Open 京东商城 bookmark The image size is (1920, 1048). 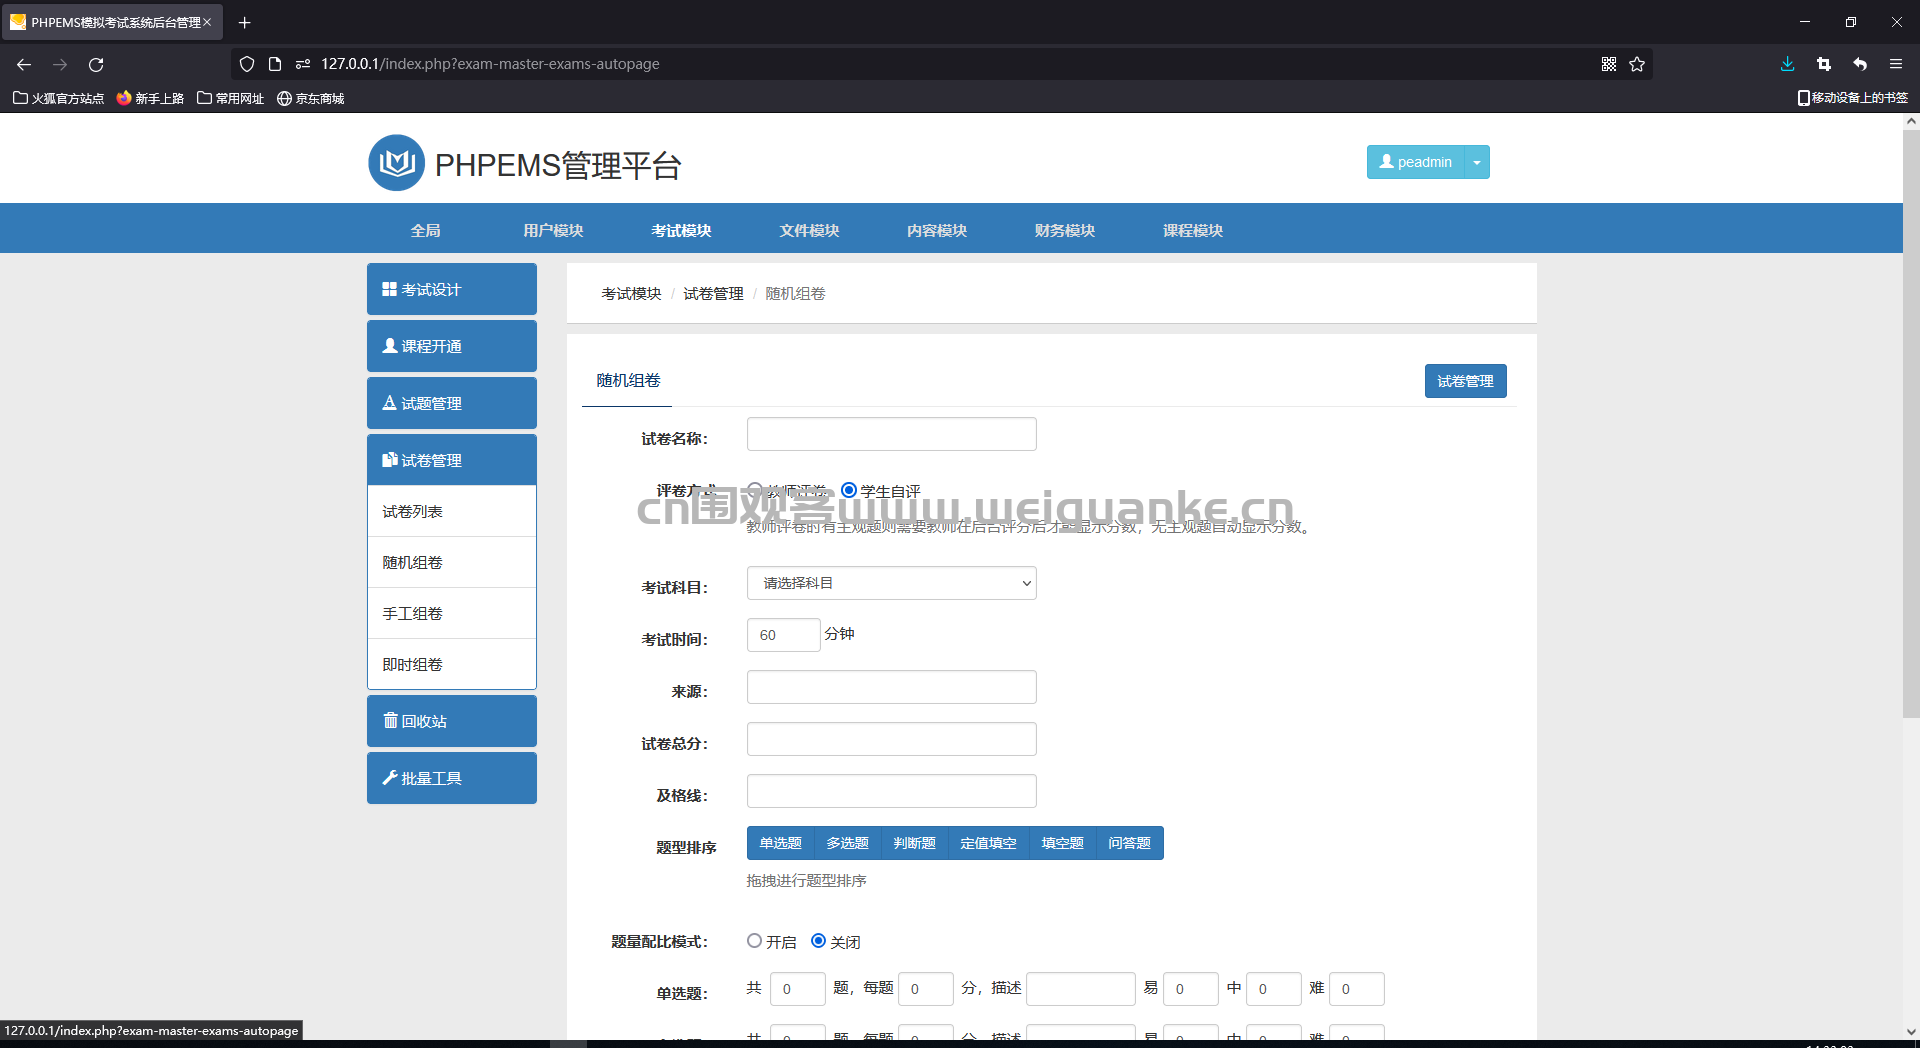pyautogui.click(x=311, y=98)
